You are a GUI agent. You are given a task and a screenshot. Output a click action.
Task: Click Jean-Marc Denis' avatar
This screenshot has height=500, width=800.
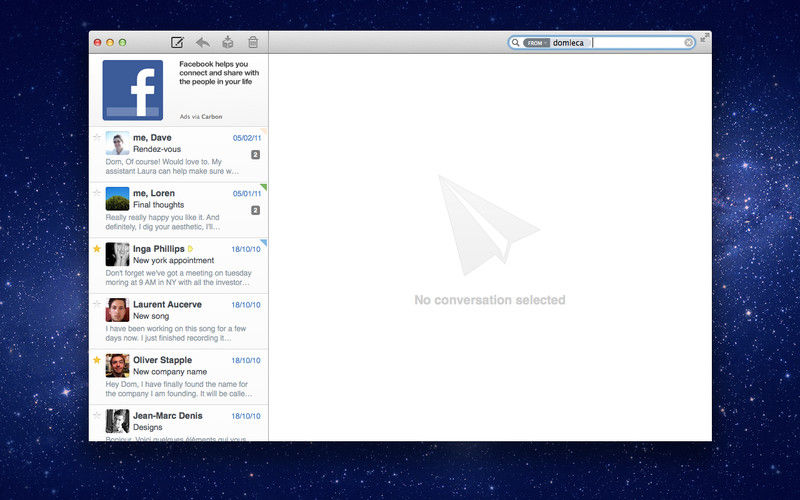117,421
